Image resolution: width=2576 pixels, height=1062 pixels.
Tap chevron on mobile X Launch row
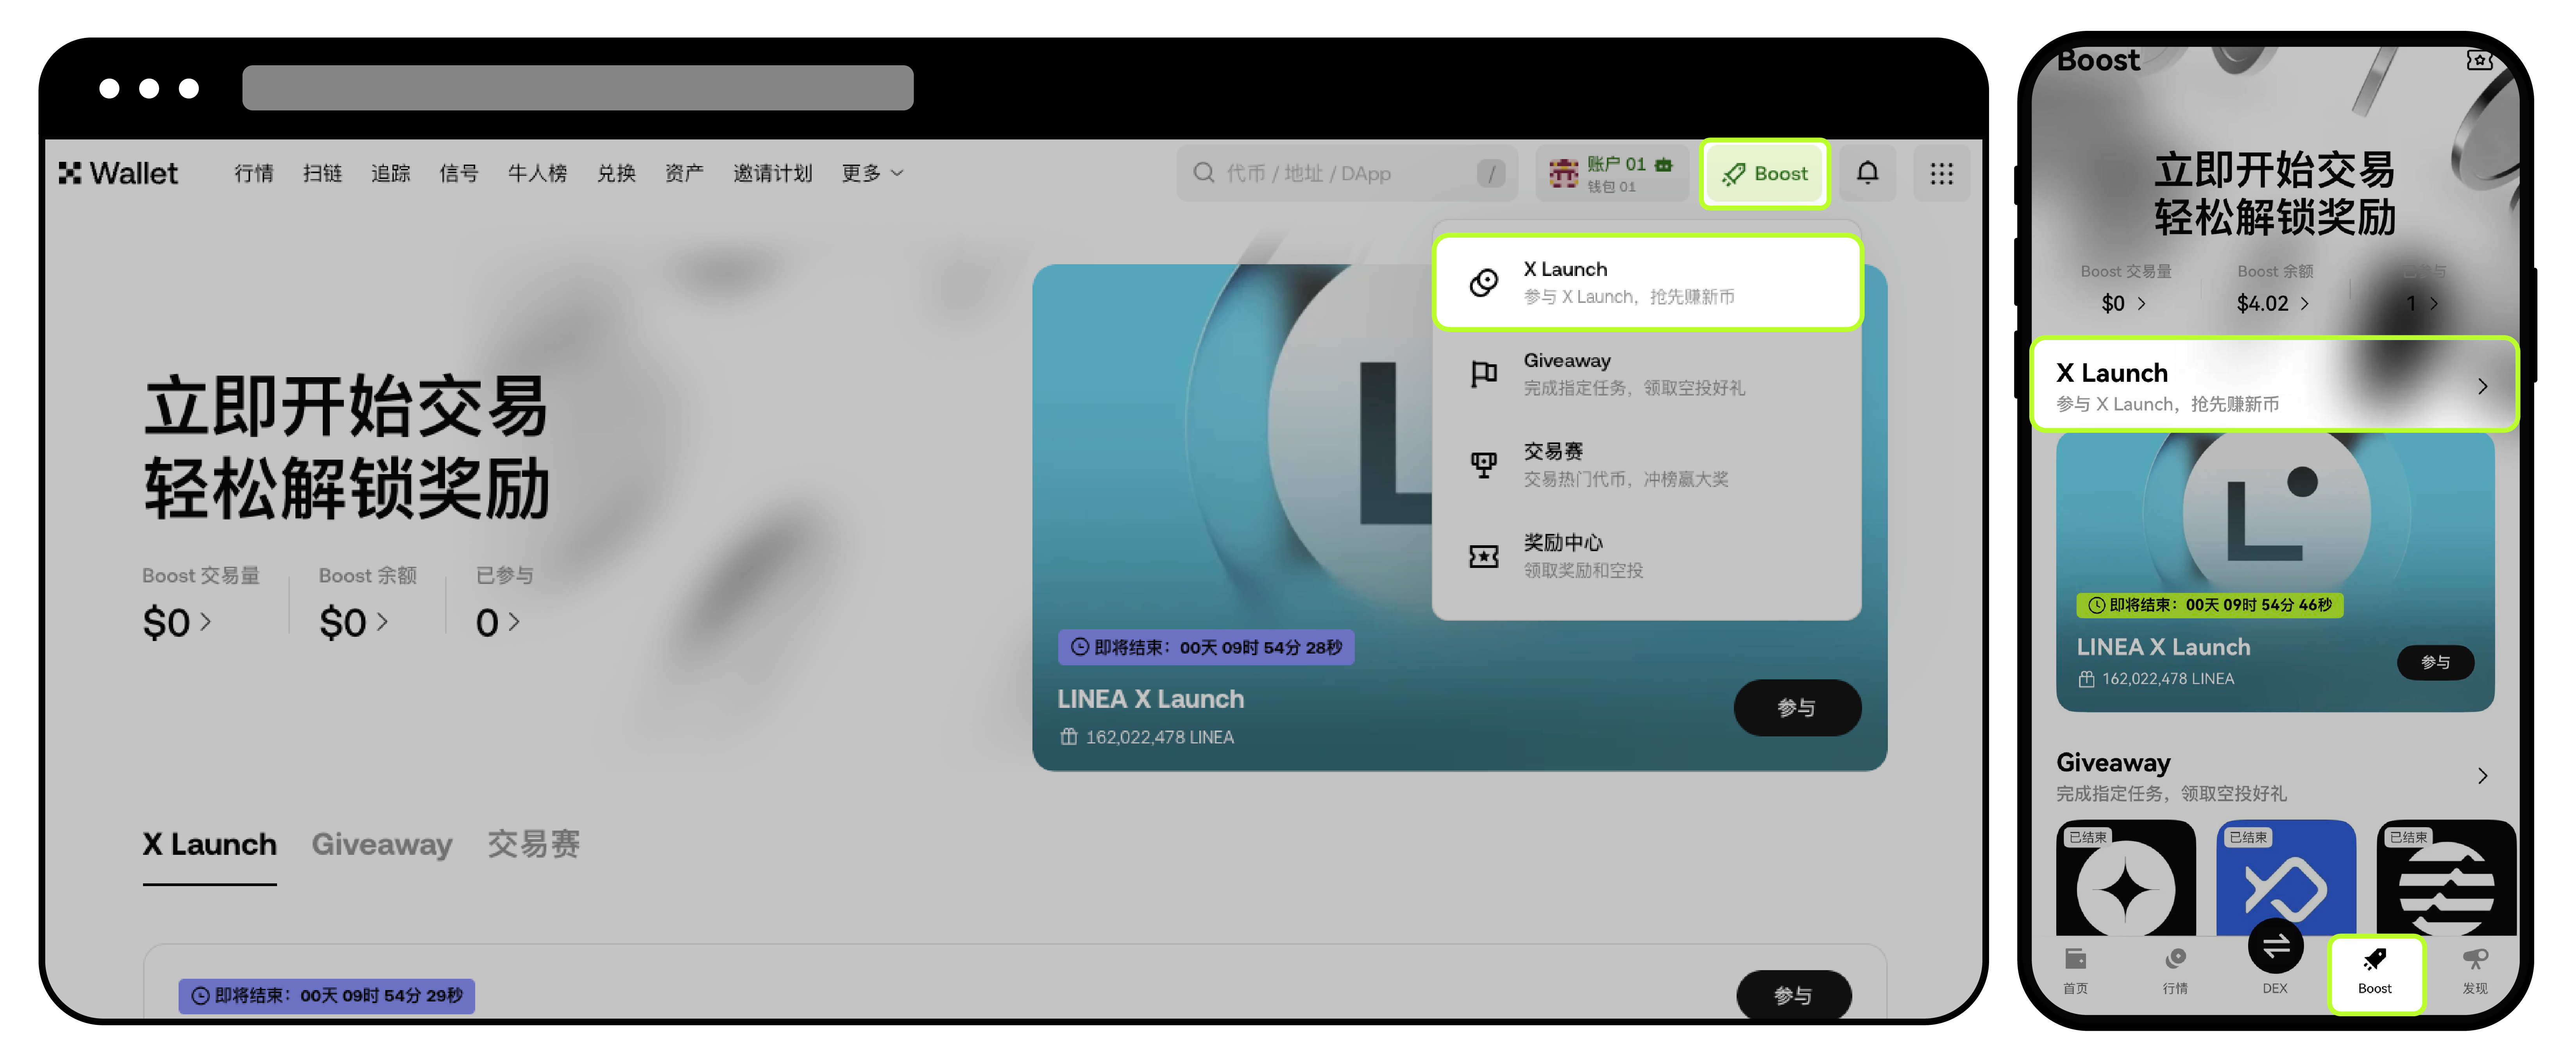[2482, 386]
